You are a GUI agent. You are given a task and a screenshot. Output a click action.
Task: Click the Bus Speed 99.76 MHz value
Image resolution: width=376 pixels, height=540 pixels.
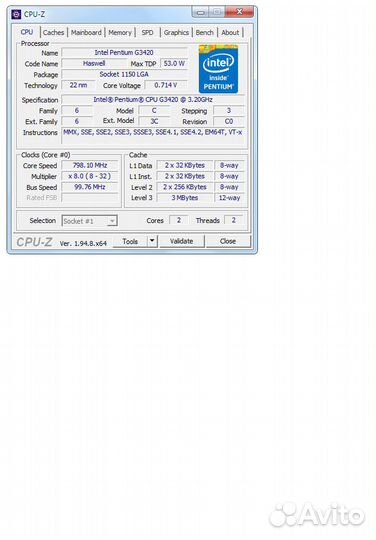(x=90, y=187)
